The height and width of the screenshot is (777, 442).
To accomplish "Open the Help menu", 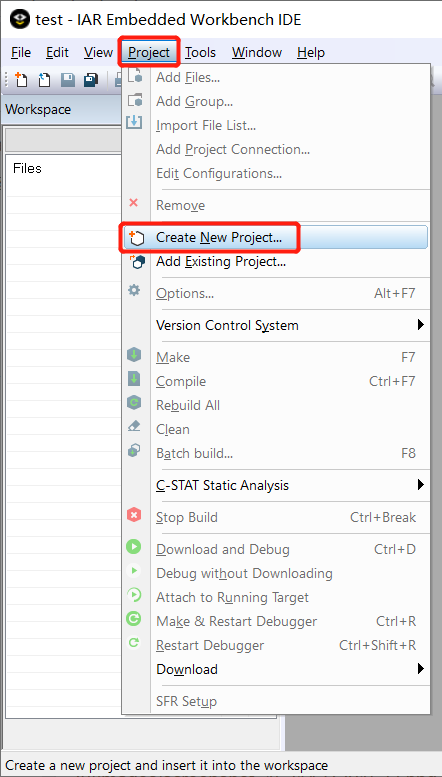I will click(311, 53).
